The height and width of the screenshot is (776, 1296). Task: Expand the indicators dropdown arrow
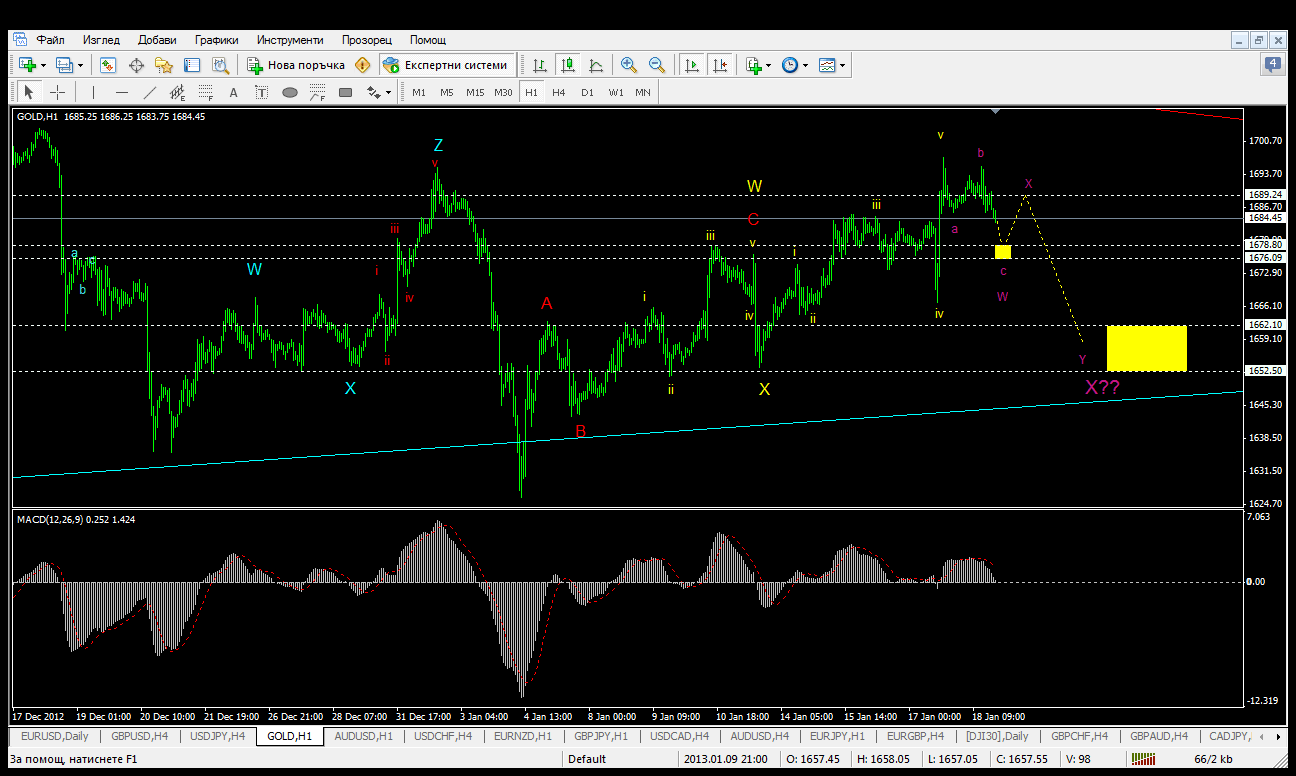pos(769,65)
